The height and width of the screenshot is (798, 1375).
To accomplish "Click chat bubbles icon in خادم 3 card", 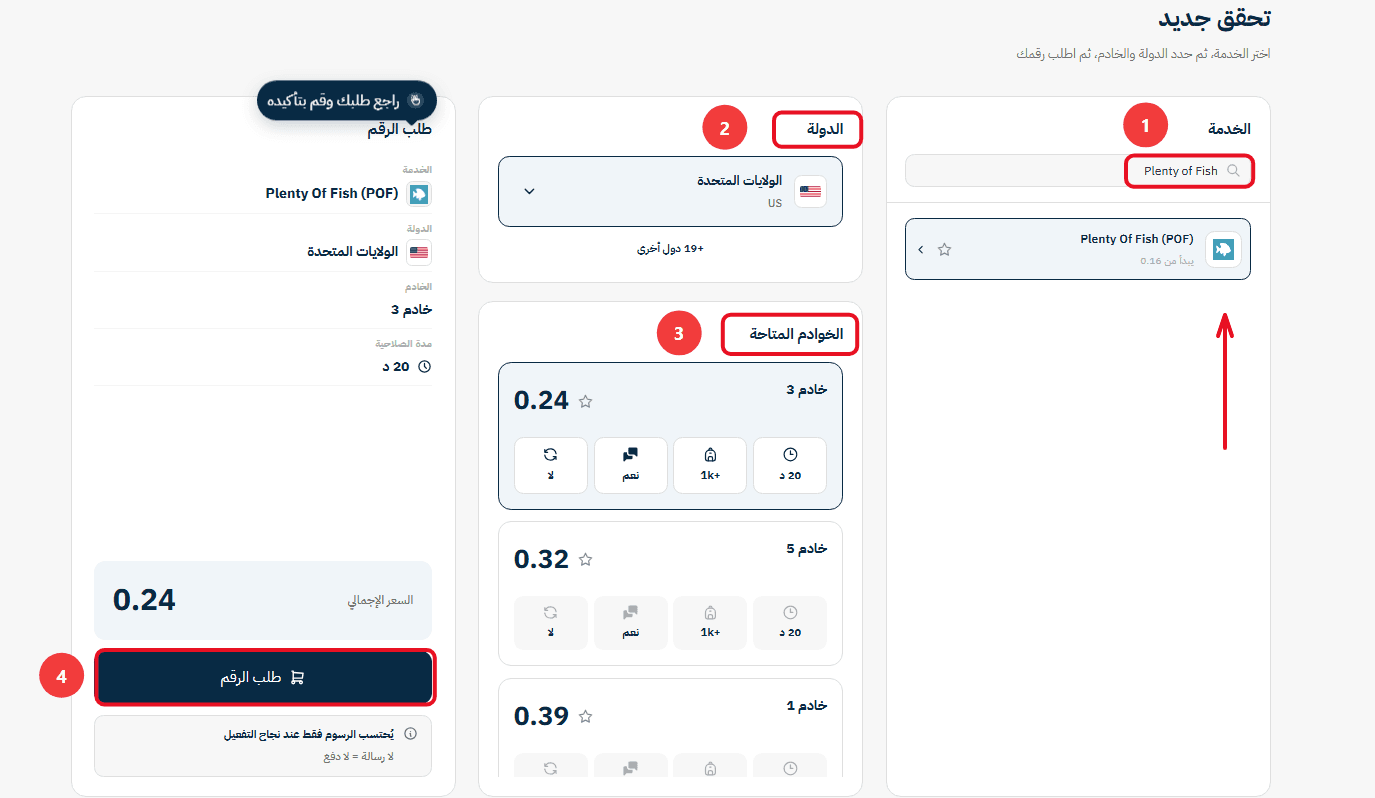I will tap(630, 454).
